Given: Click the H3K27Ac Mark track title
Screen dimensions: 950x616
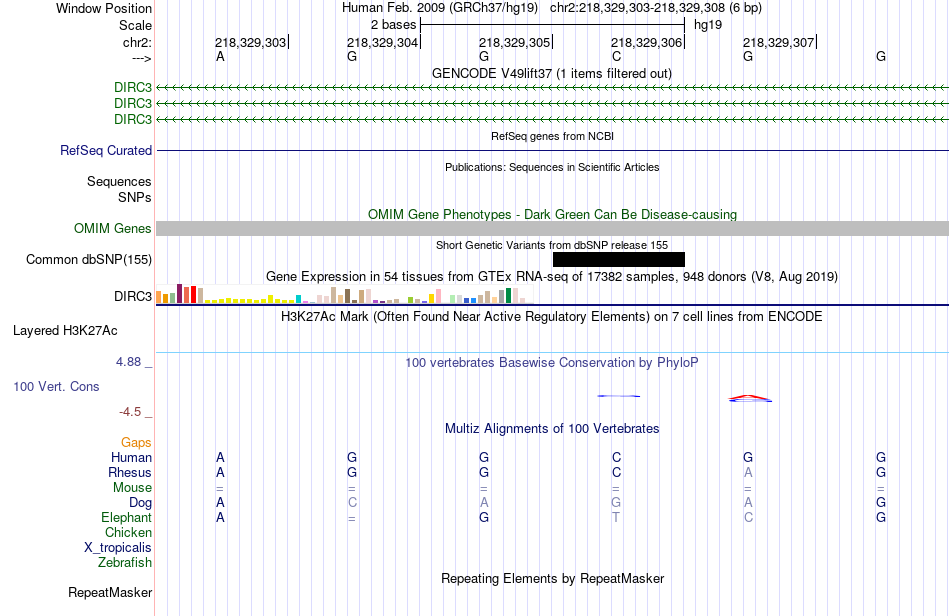Looking at the screenshot, I should [x=552, y=316].
